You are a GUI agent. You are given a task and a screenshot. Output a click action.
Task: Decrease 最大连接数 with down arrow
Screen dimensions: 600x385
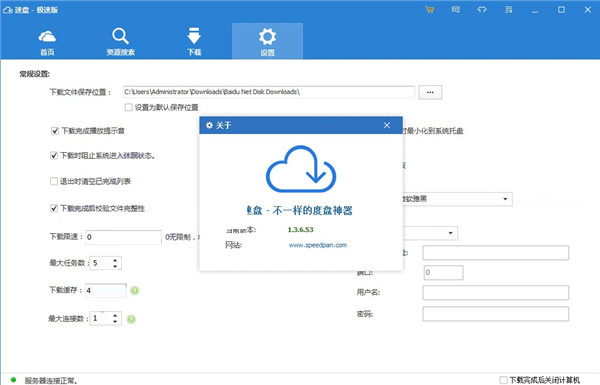(x=115, y=321)
